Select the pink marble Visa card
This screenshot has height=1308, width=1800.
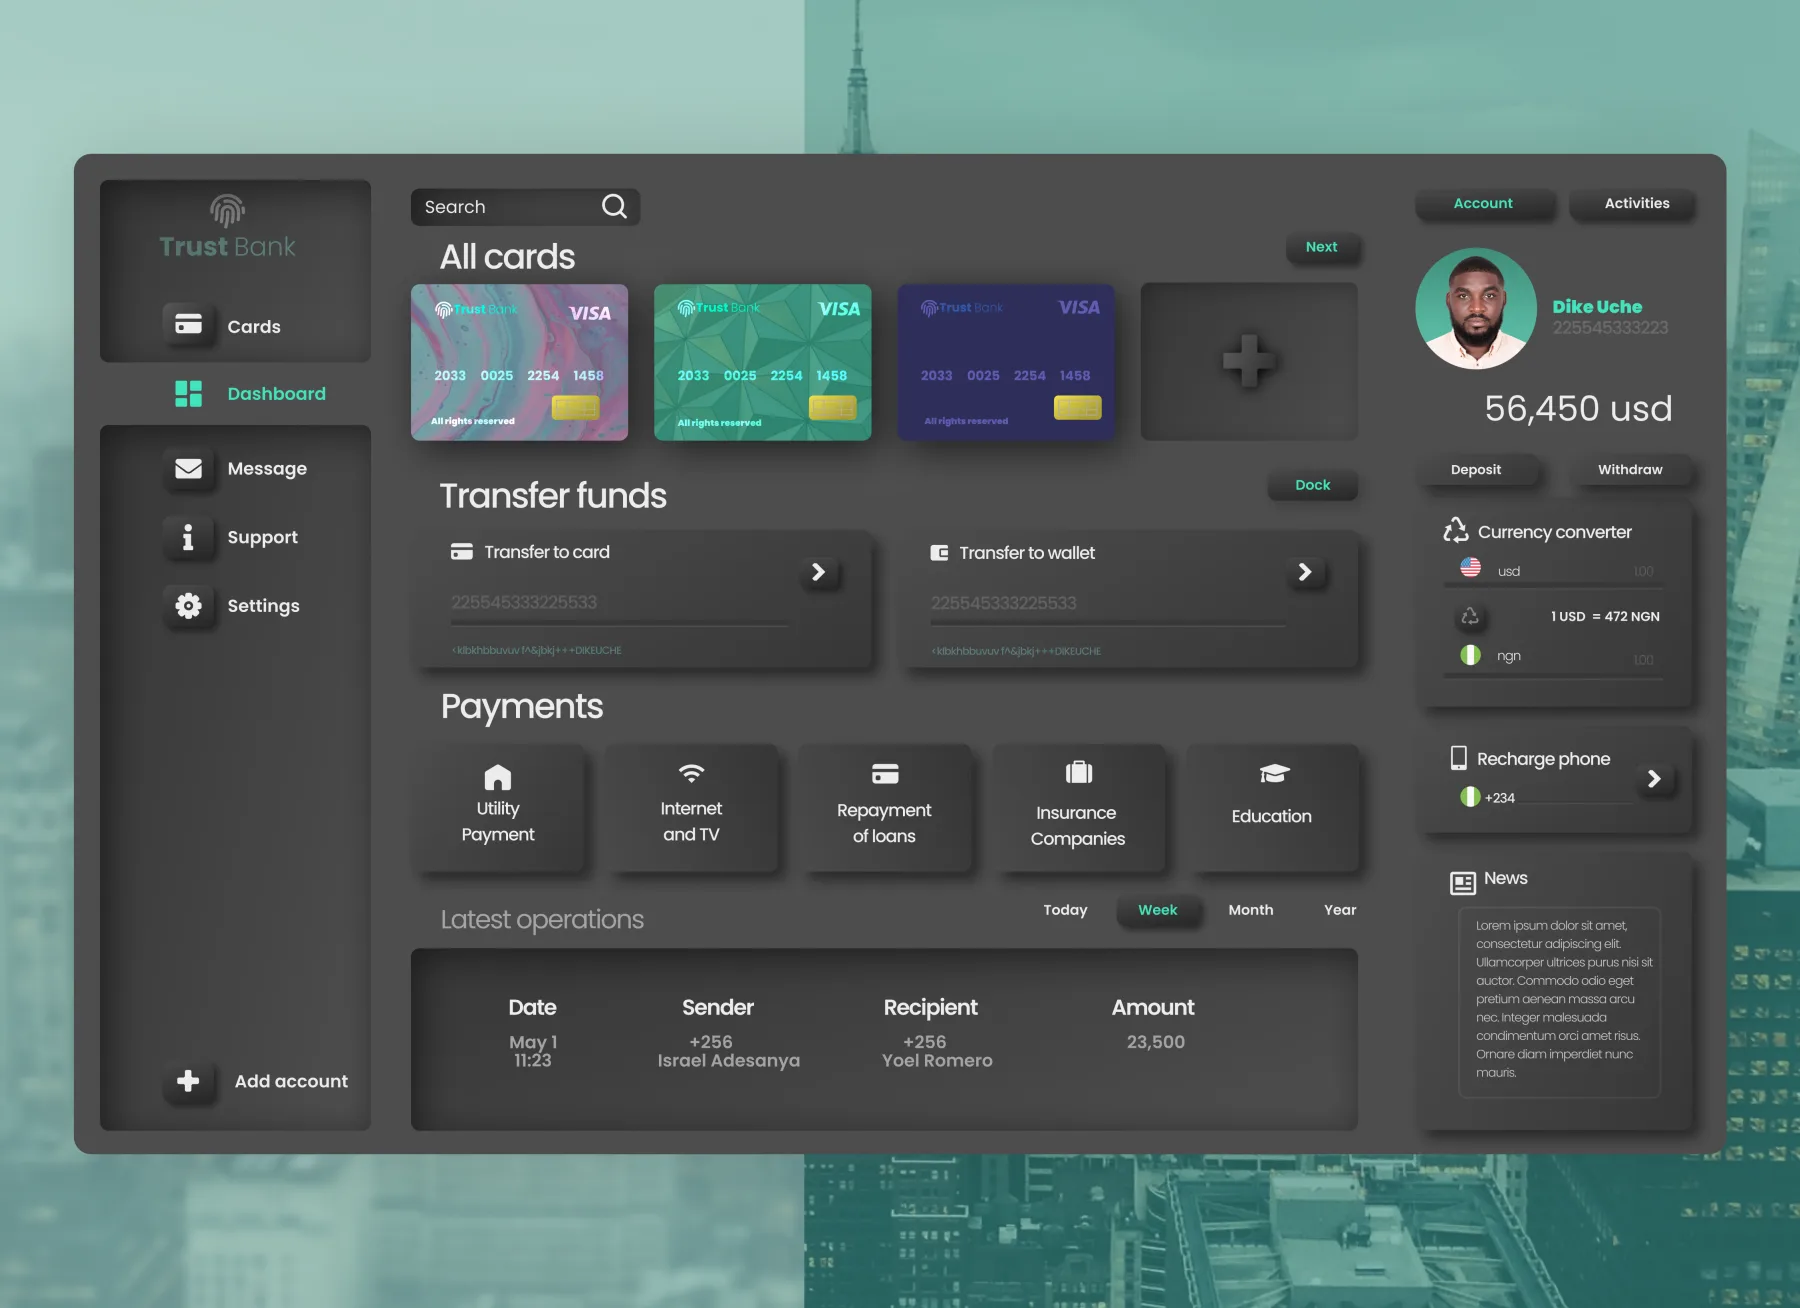point(519,362)
